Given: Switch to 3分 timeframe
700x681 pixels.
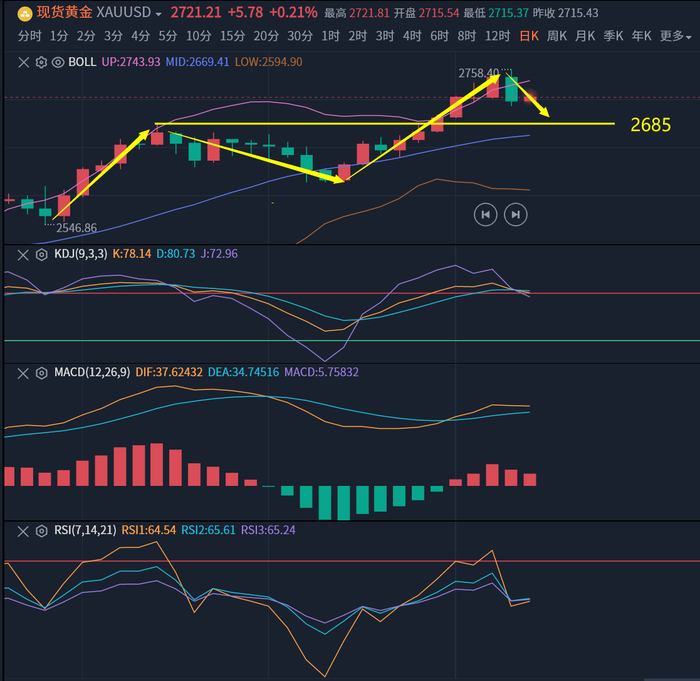Looking at the screenshot, I should [x=113, y=36].
